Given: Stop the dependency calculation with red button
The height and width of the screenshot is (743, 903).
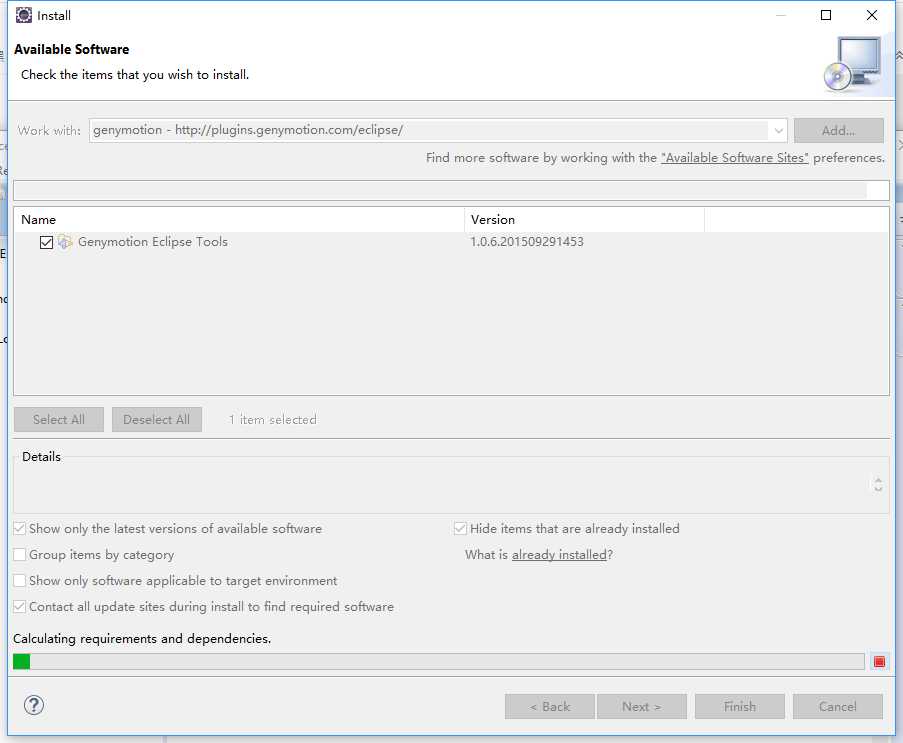Looking at the screenshot, I should [x=879, y=662].
